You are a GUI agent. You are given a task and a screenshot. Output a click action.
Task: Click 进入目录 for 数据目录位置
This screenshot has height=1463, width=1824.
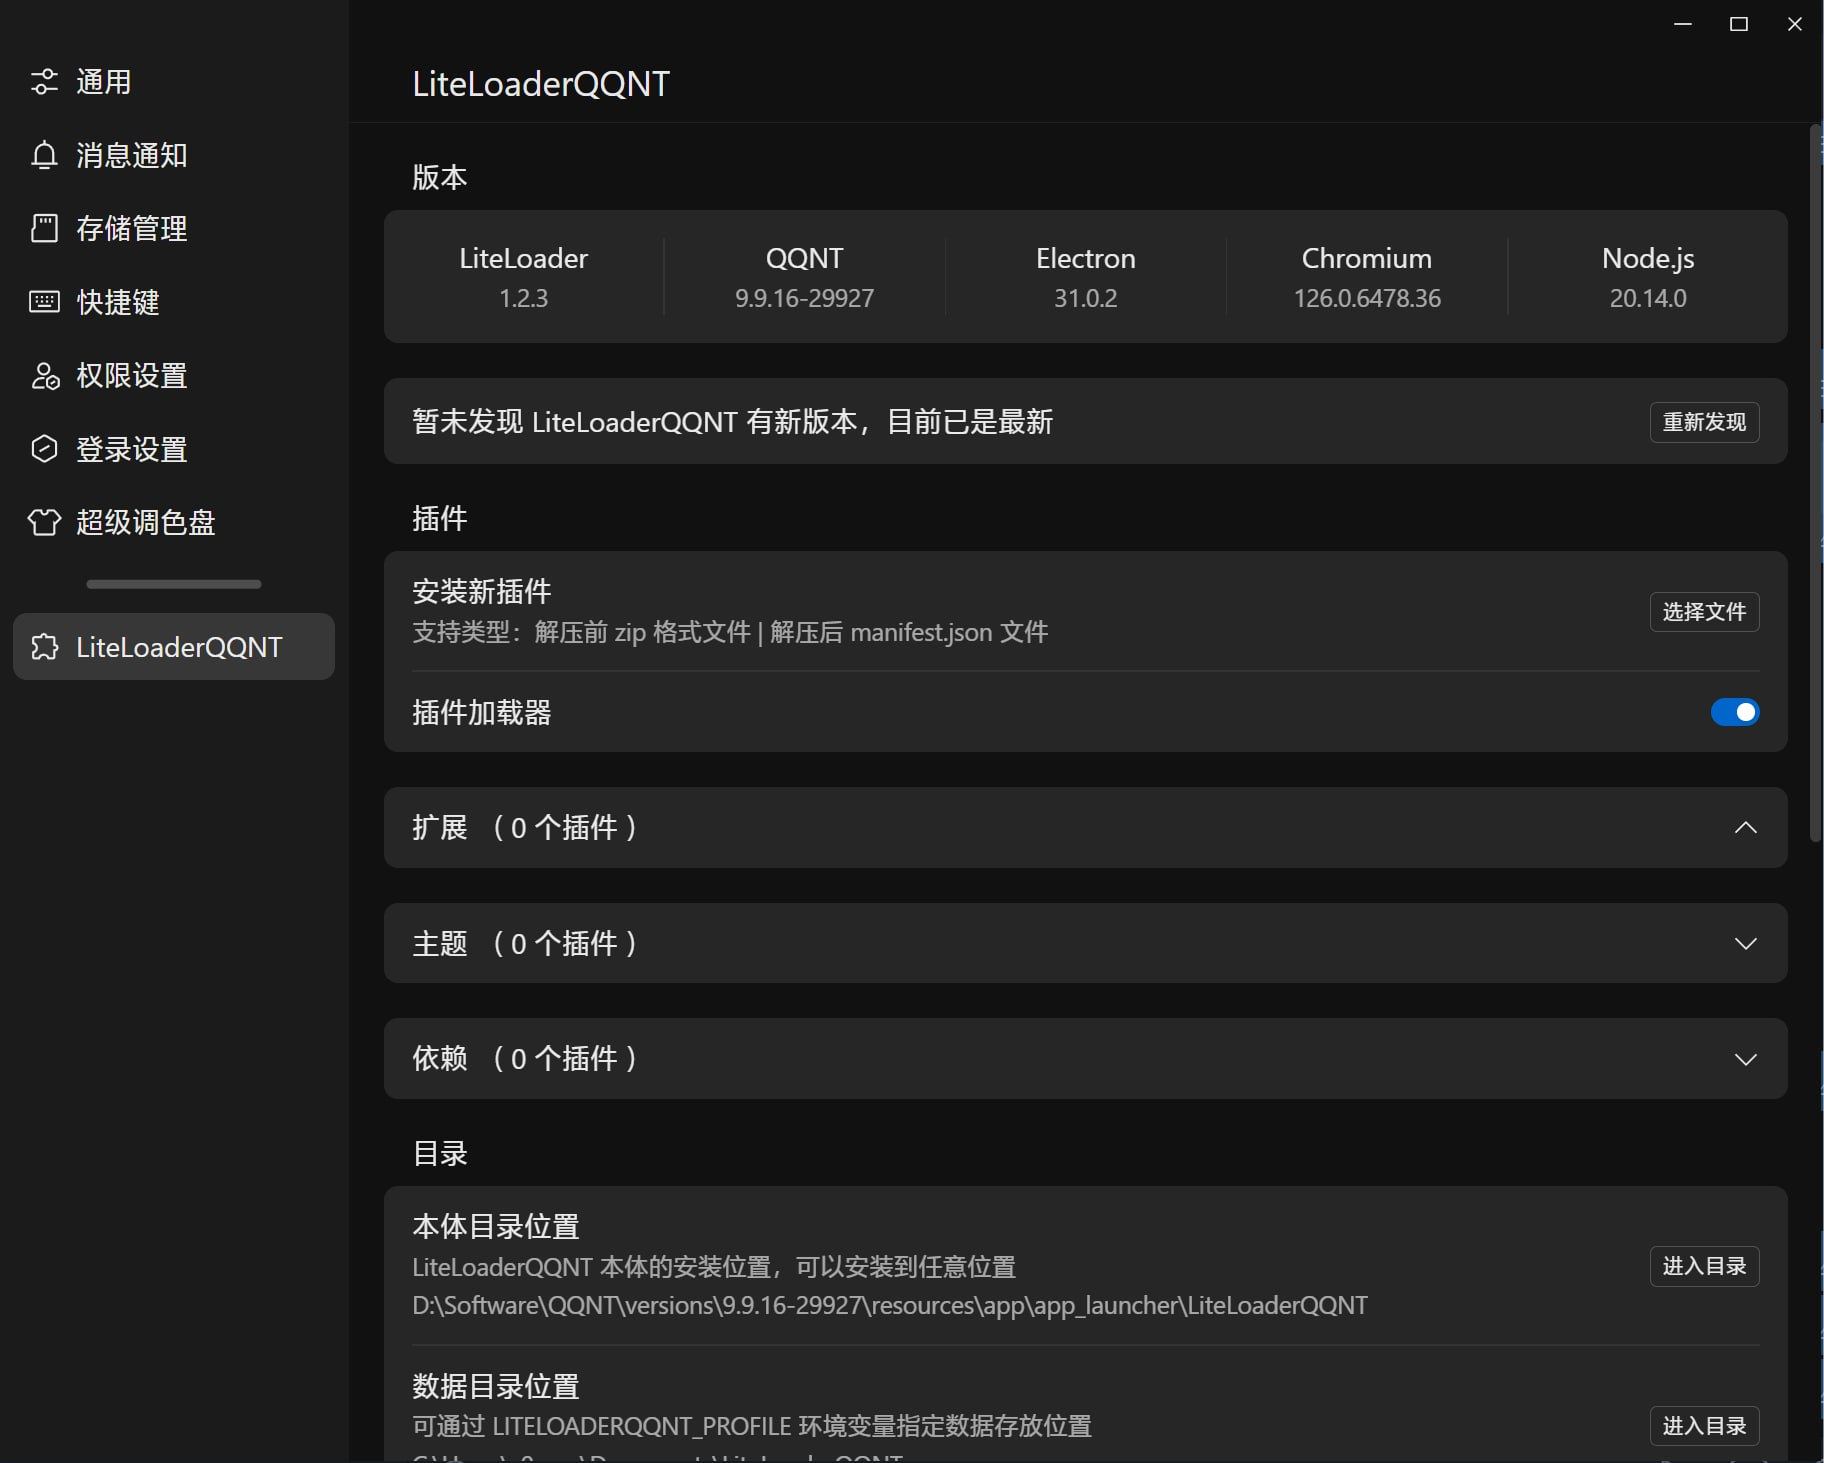(x=1704, y=1426)
